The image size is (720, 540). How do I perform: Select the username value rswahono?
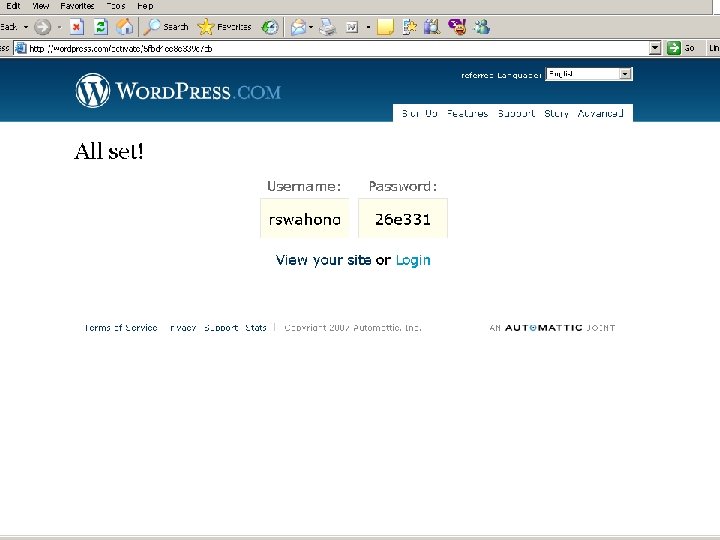[x=304, y=219]
